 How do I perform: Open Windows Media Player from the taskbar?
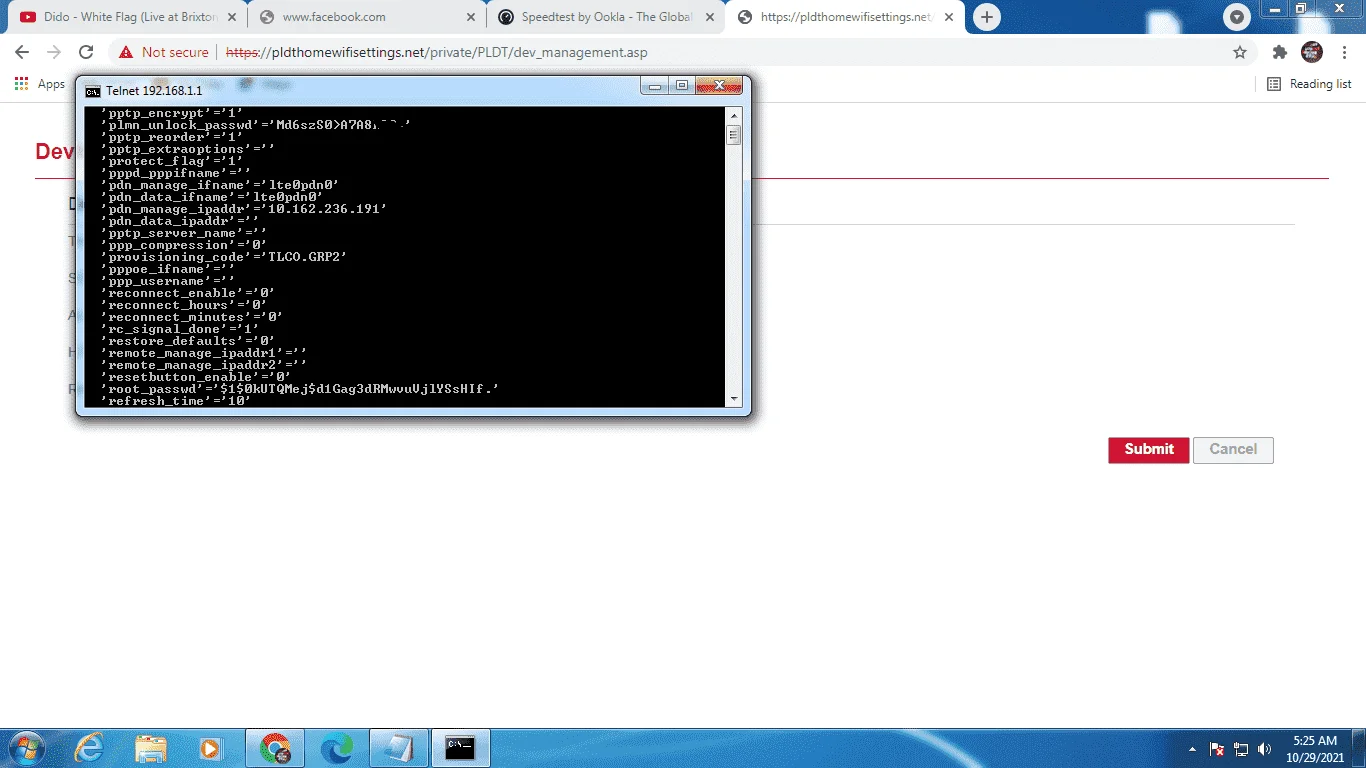[x=211, y=748]
